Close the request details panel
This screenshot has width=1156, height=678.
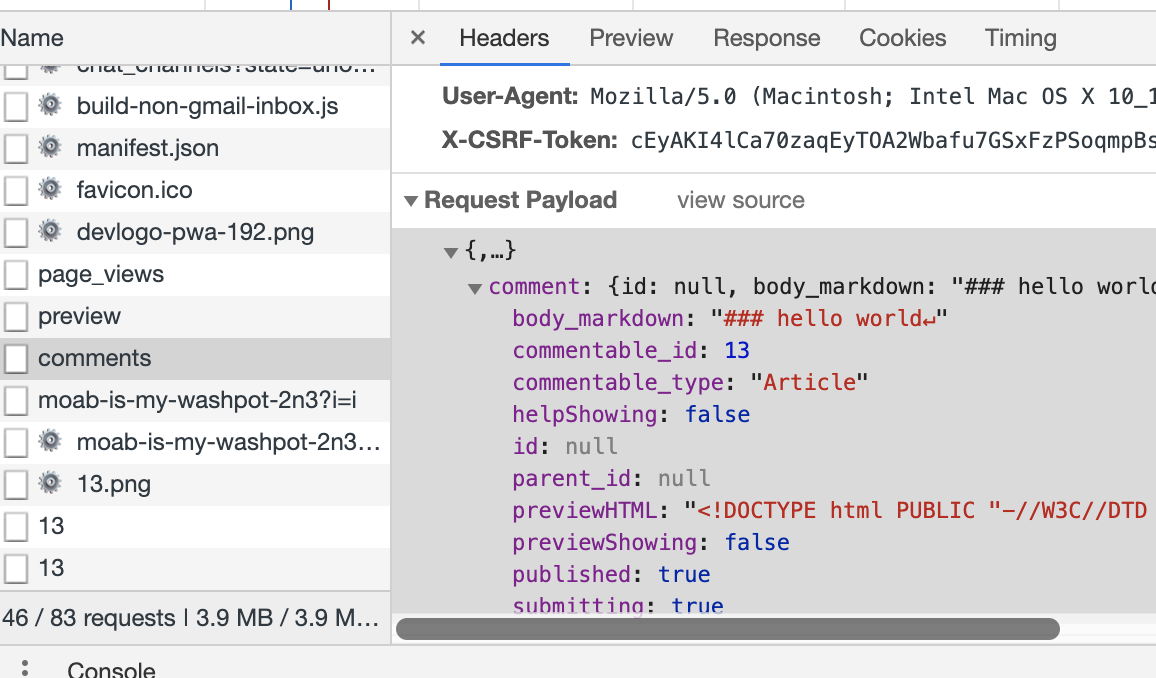coord(417,38)
